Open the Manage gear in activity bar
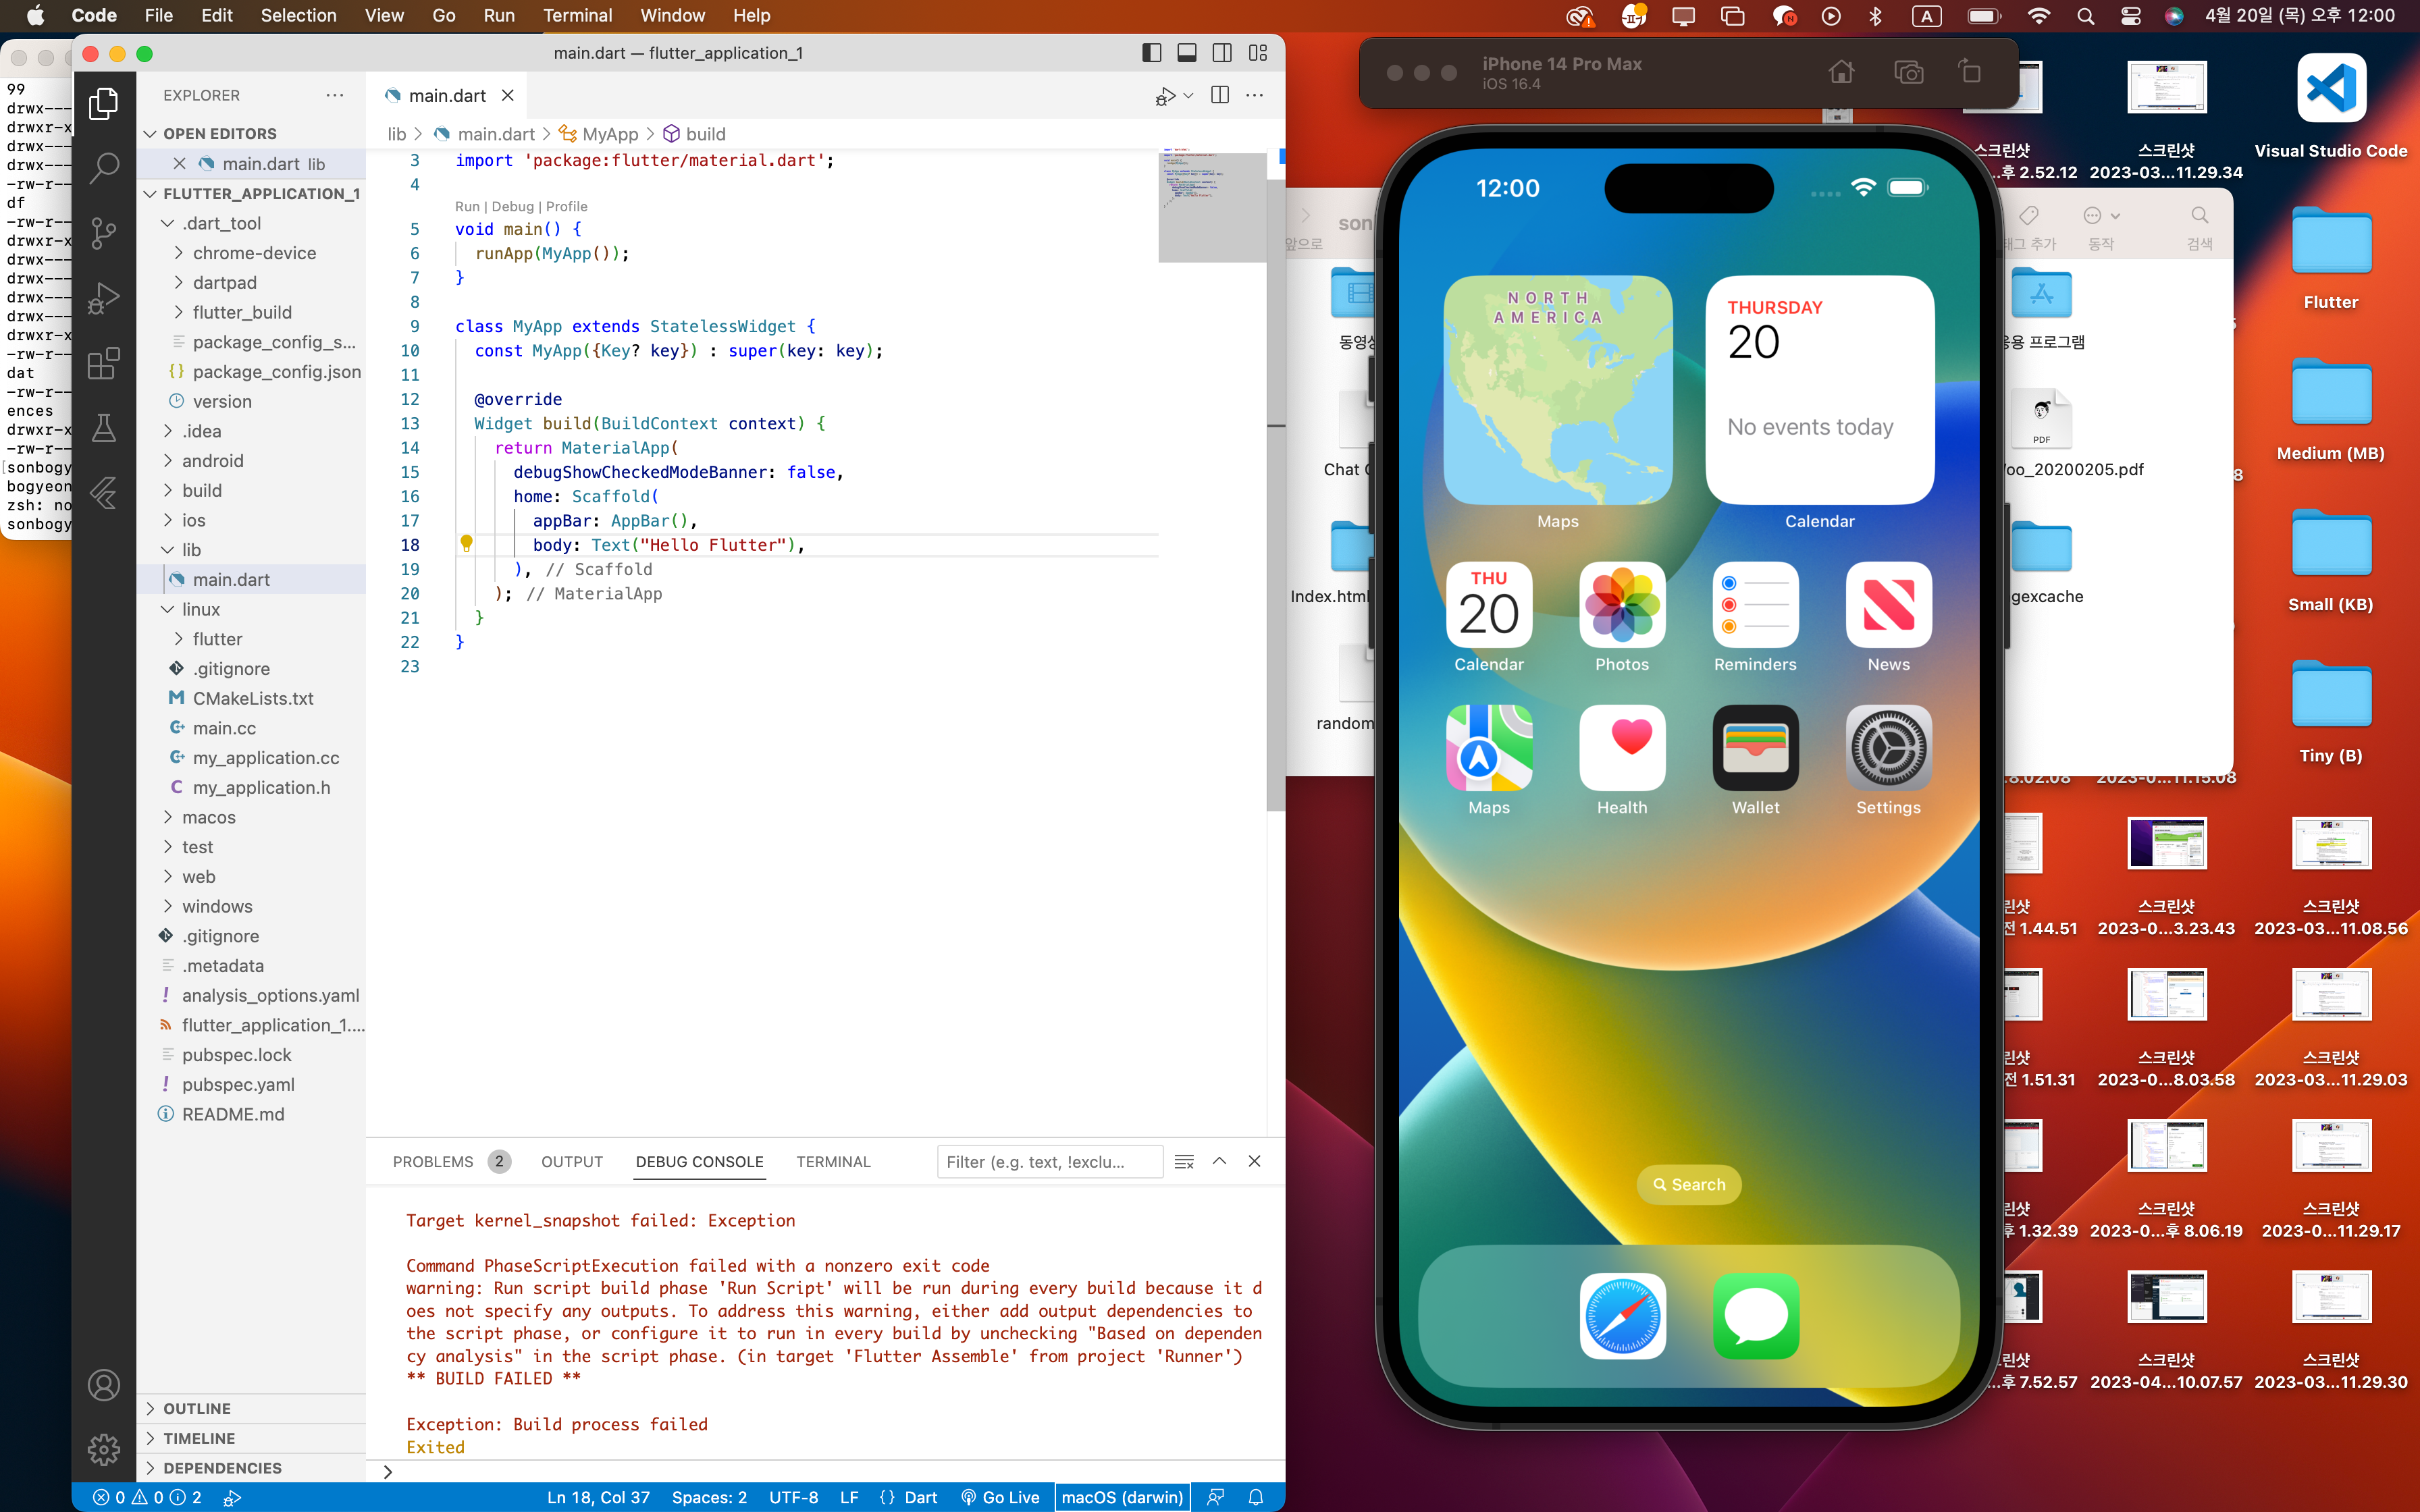2420x1512 pixels. coord(104,1450)
